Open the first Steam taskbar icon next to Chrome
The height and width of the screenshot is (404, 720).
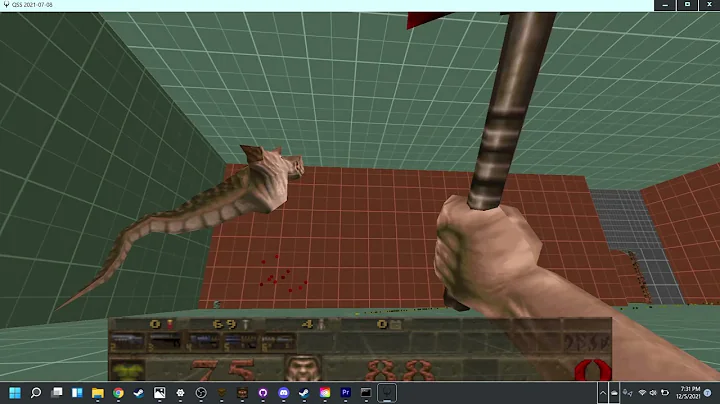[x=139, y=393]
